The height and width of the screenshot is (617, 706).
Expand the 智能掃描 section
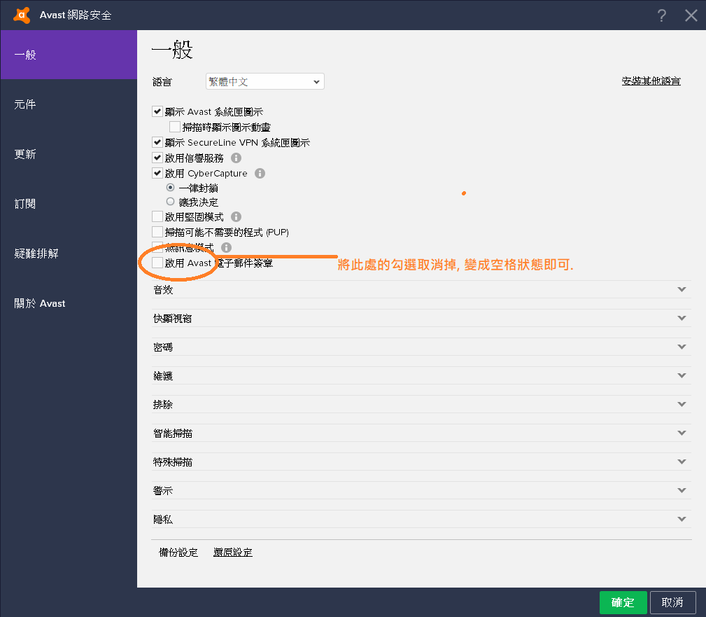[421, 433]
